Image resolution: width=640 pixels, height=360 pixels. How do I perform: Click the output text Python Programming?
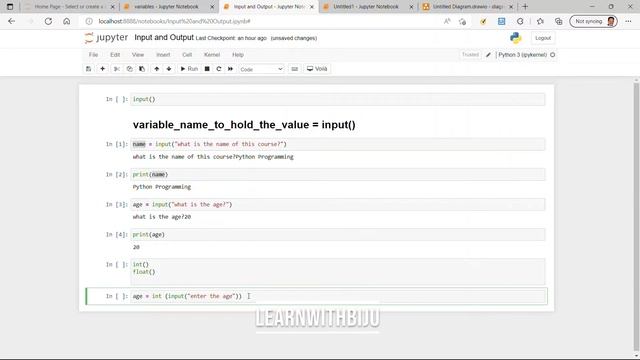pos(162,187)
